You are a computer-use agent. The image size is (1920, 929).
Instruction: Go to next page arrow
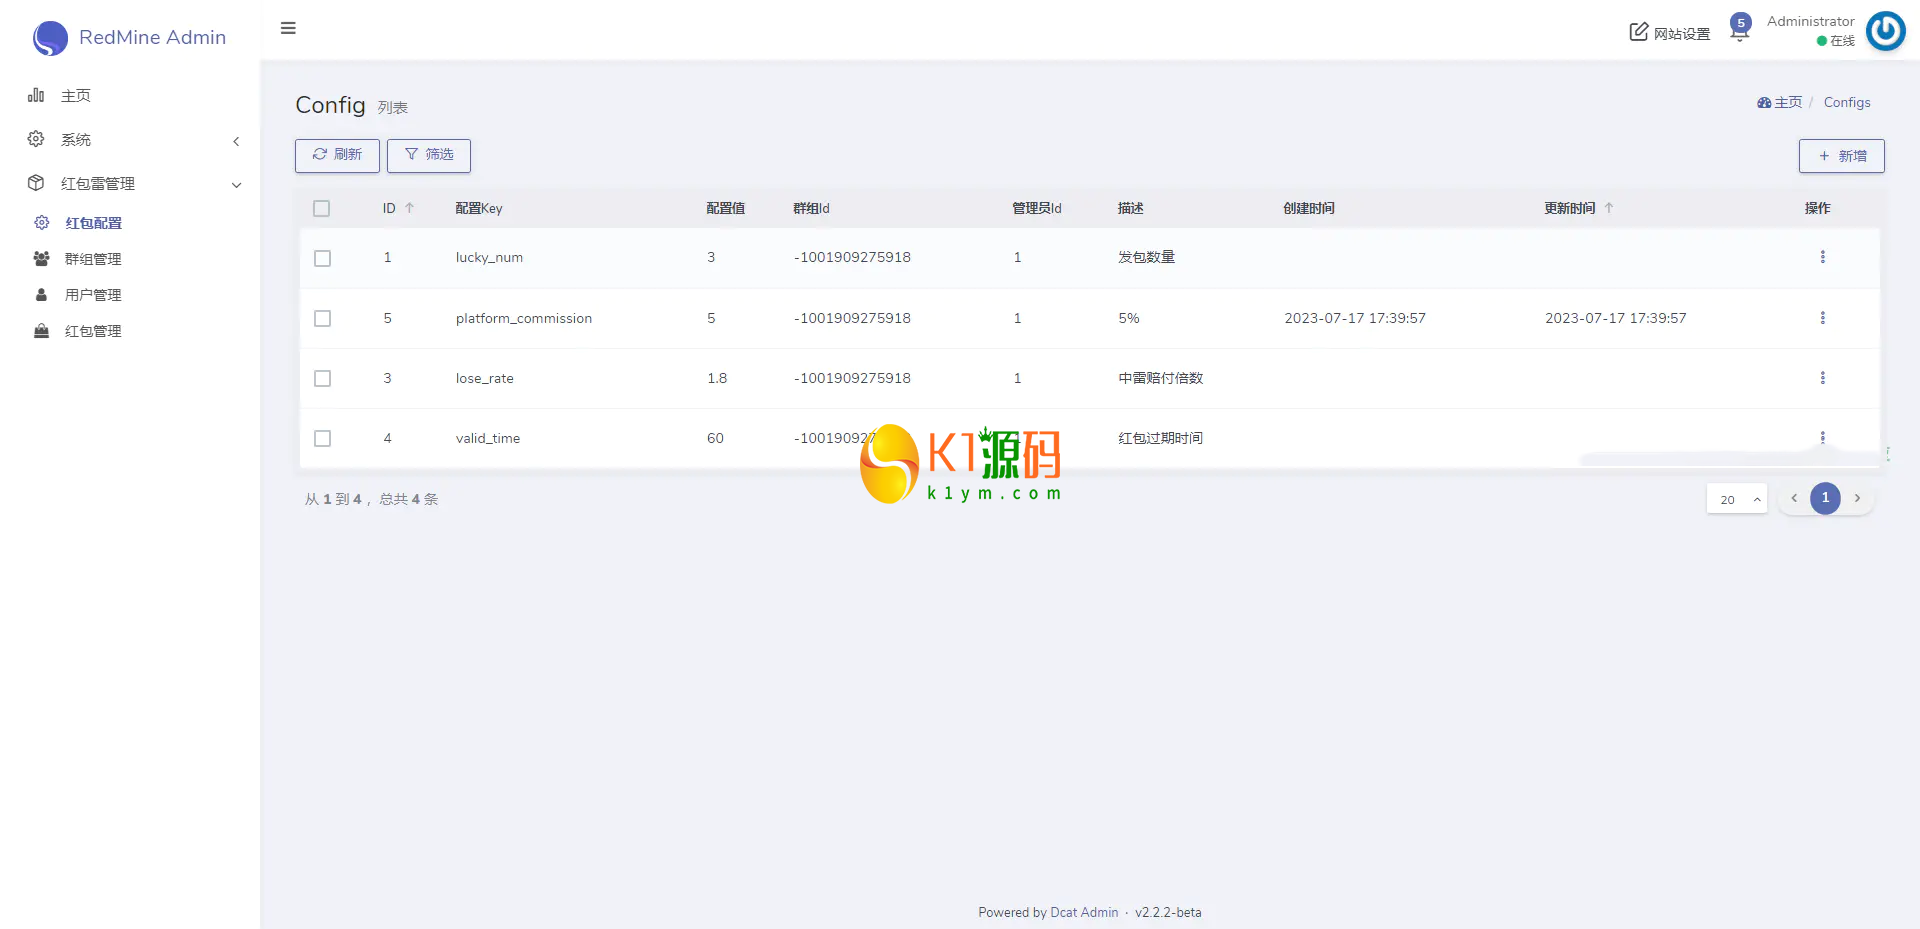[1858, 498]
